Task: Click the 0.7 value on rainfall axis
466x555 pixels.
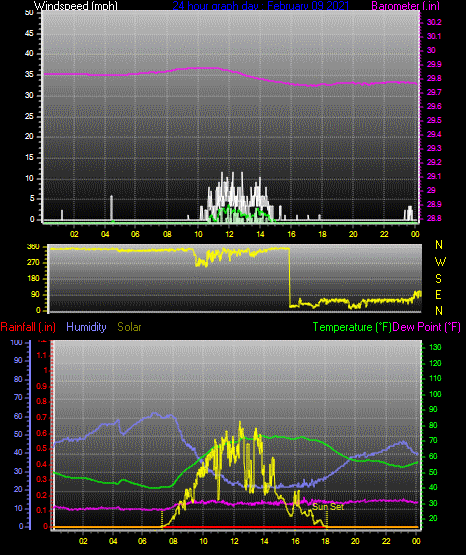Action: click(x=42, y=417)
